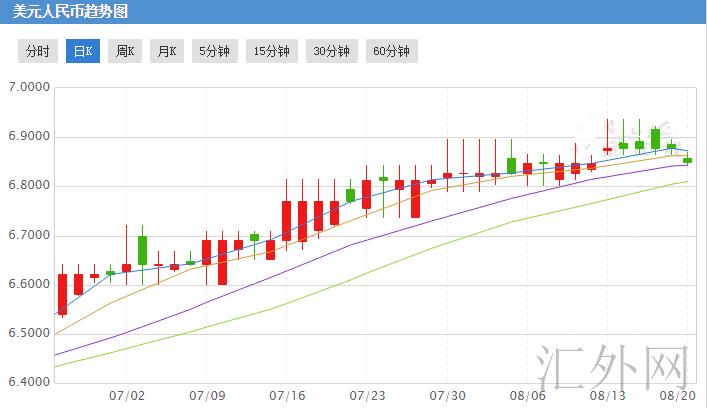Click the first large red candlestick at far left
707x408 pixels.
(62, 294)
